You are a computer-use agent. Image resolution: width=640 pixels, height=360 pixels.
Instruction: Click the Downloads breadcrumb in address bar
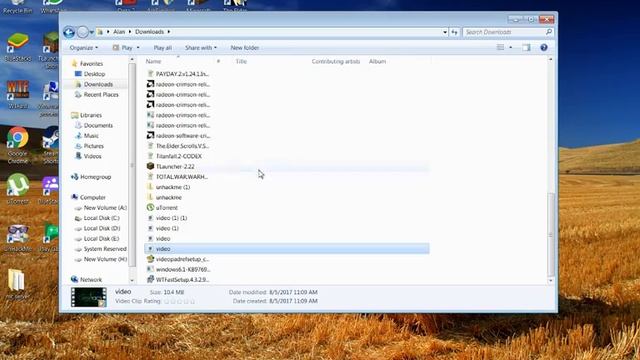[149, 32]
